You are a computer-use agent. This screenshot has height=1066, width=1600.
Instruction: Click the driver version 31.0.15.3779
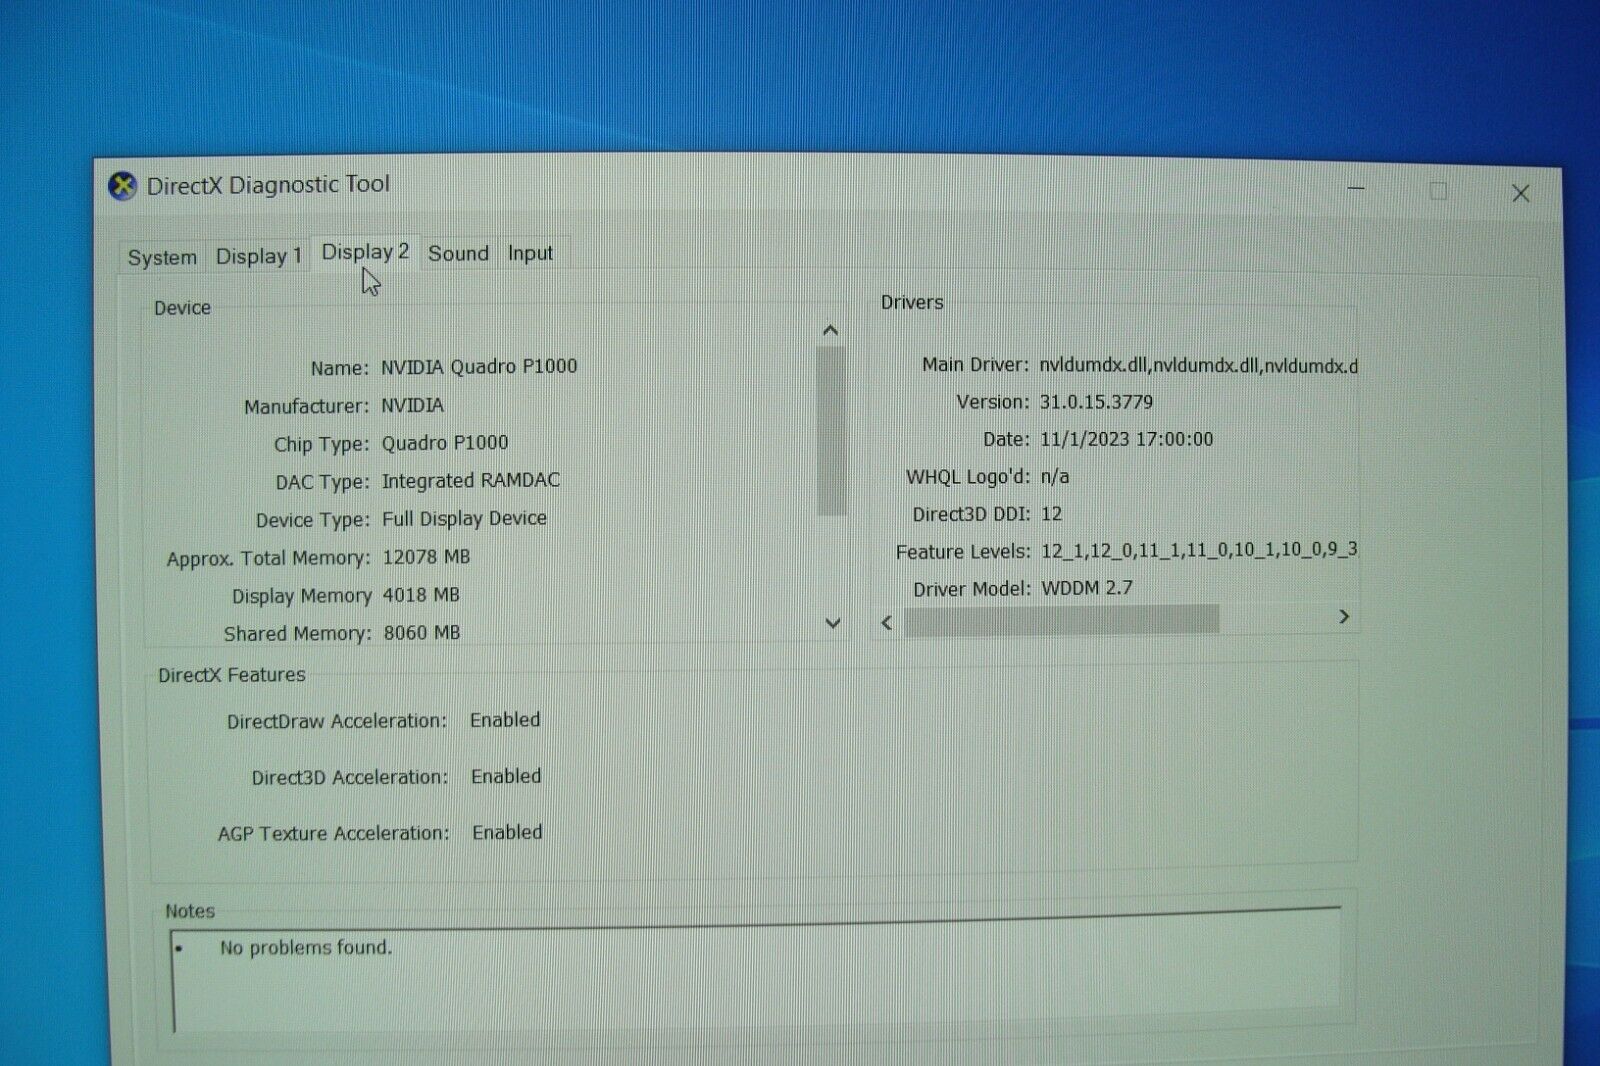tap(1096, 402)
